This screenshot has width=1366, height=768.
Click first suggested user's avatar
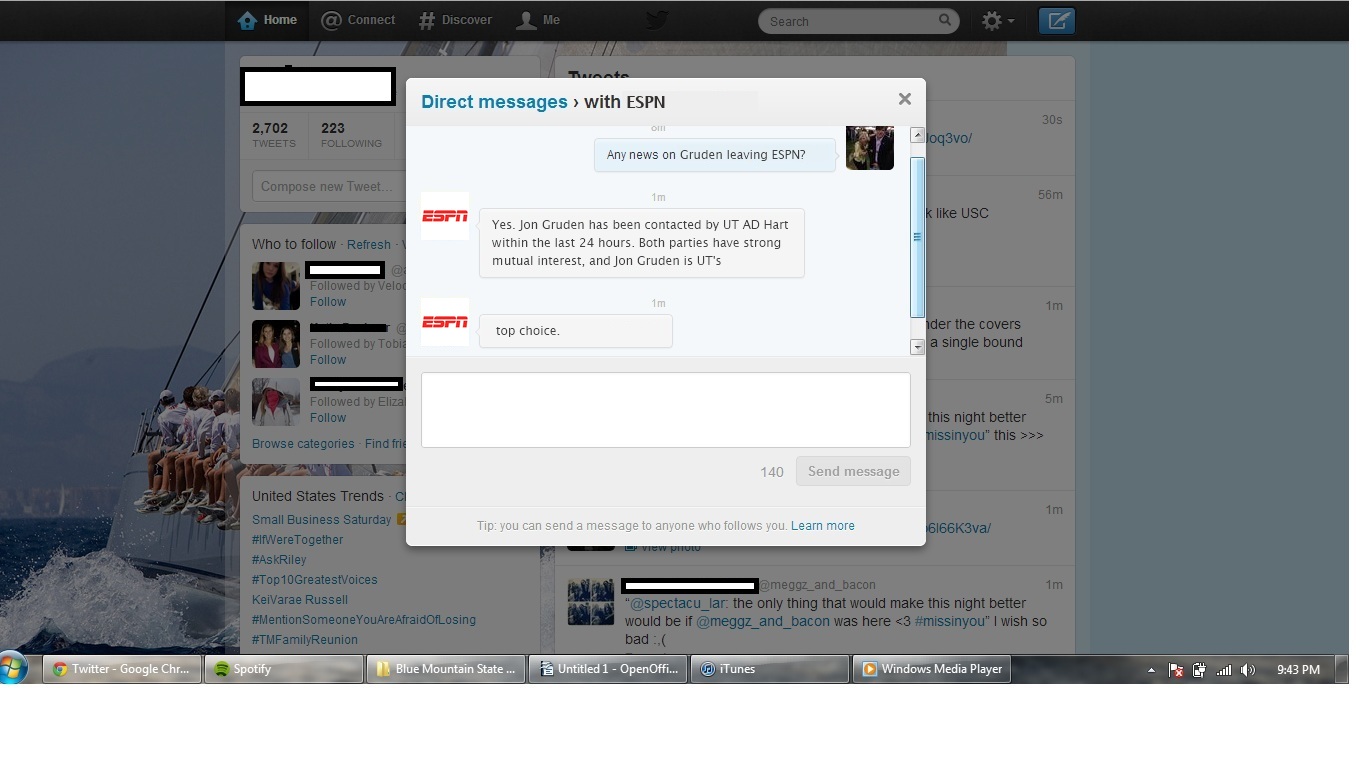coord(276,286)
